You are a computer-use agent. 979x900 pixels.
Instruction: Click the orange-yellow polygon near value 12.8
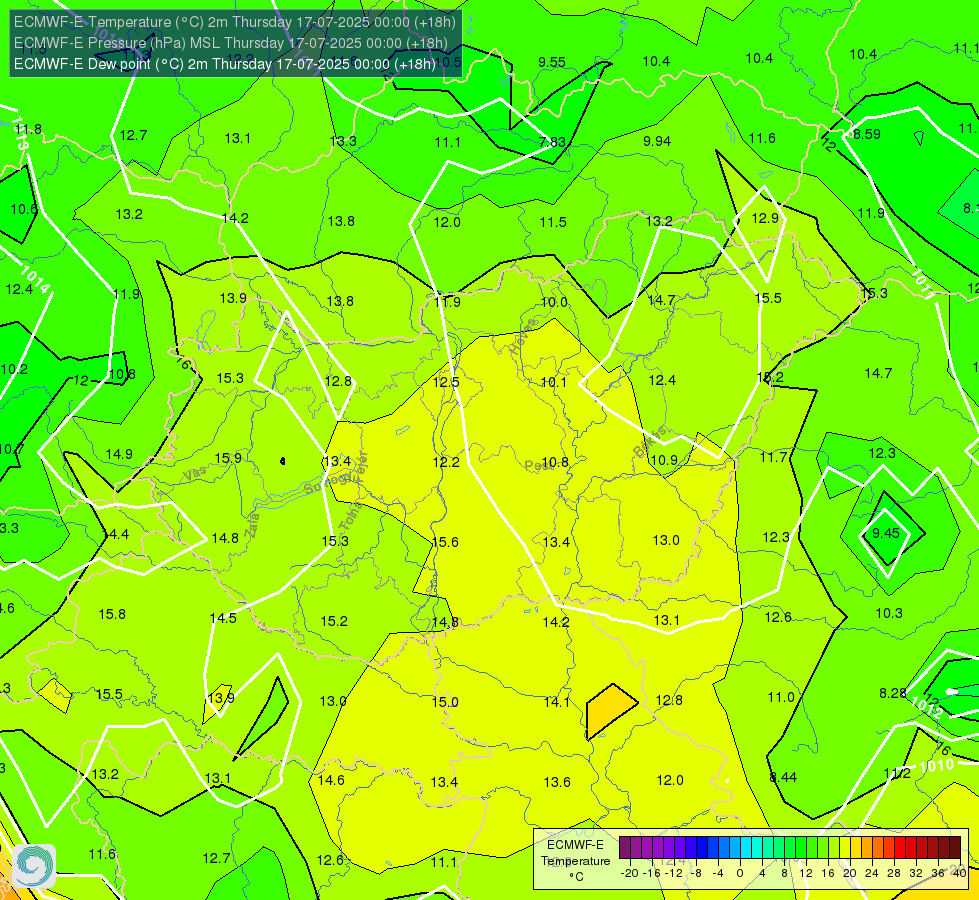tap(611, 711)
